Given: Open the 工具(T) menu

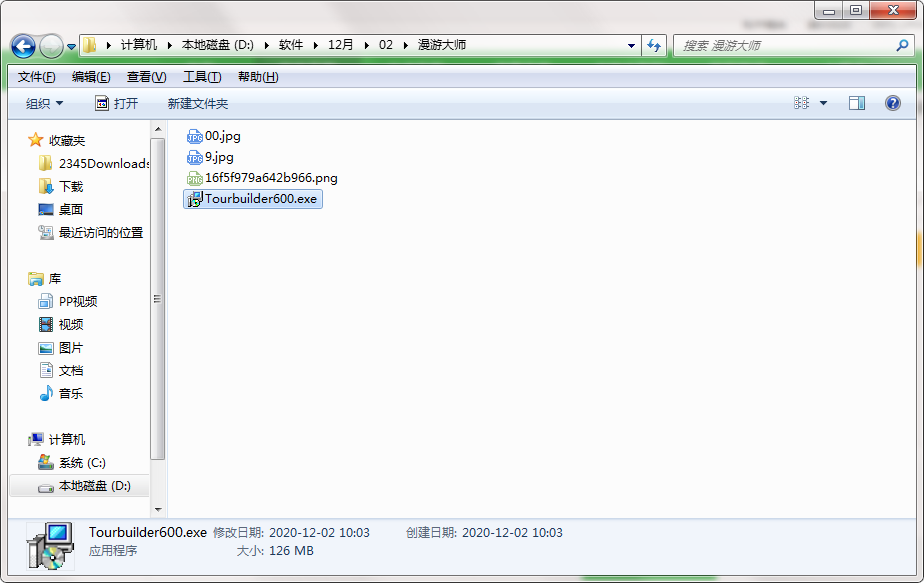Looking at the screenshot, I should [202, 77].
